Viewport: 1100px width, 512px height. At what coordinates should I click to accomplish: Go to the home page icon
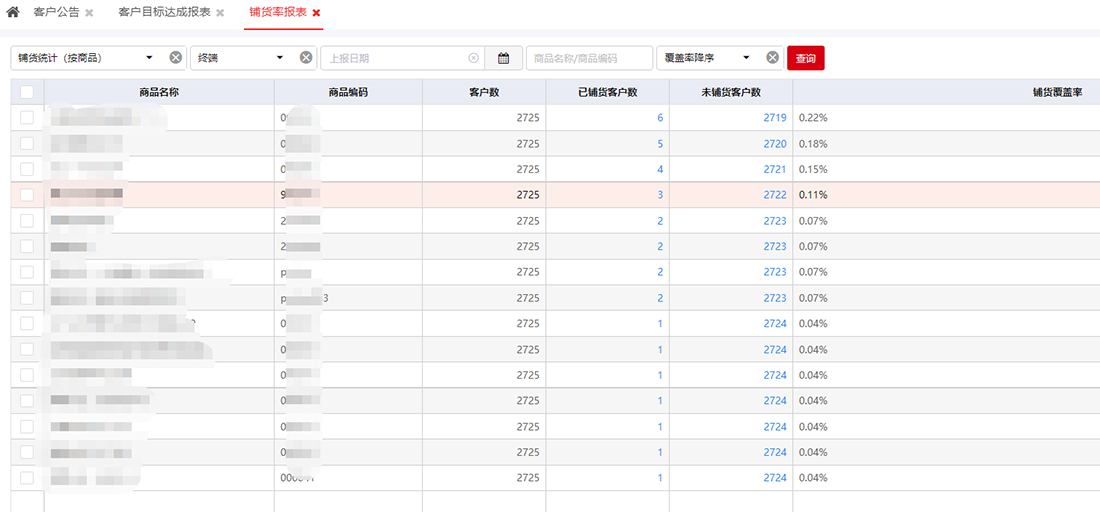13,12
